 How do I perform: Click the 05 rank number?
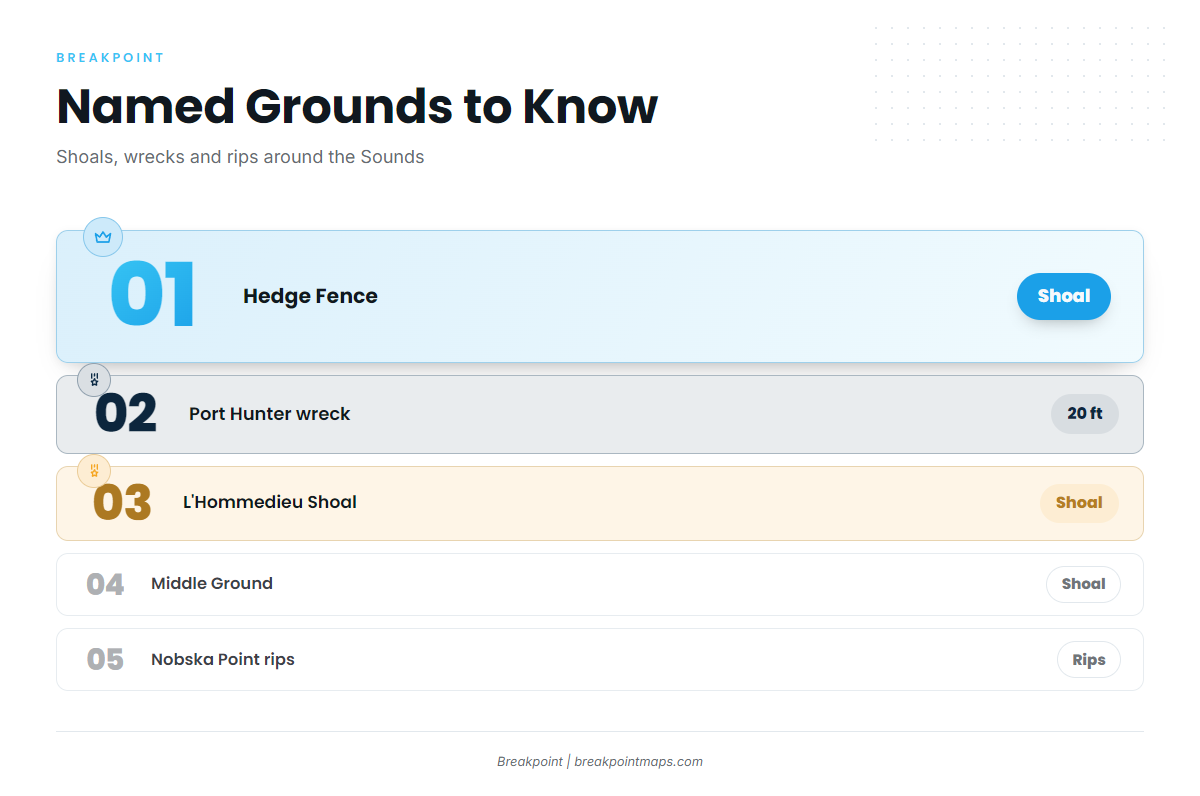[x=105, y=660]
